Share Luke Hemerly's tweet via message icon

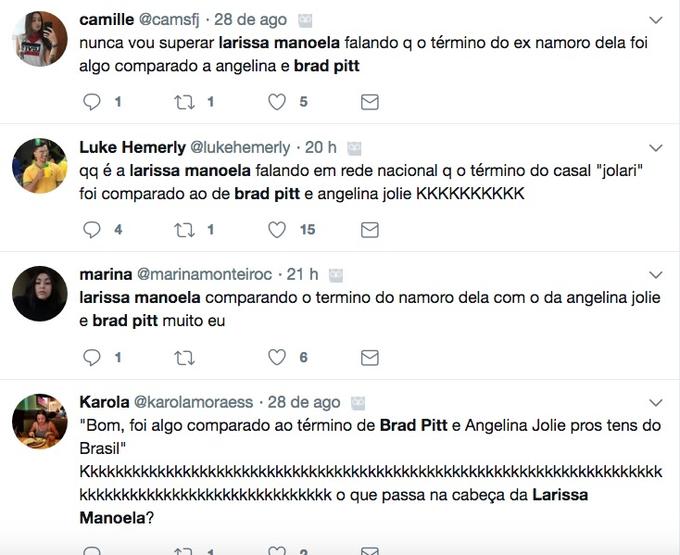[369, 230]
